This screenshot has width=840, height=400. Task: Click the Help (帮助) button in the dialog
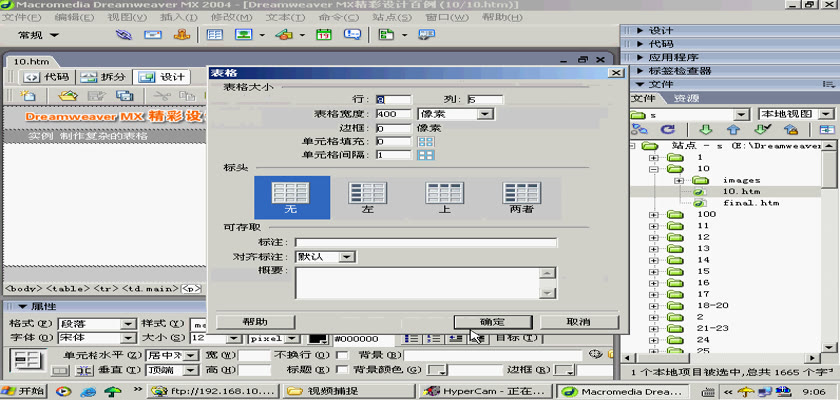[x=256, y=322]
